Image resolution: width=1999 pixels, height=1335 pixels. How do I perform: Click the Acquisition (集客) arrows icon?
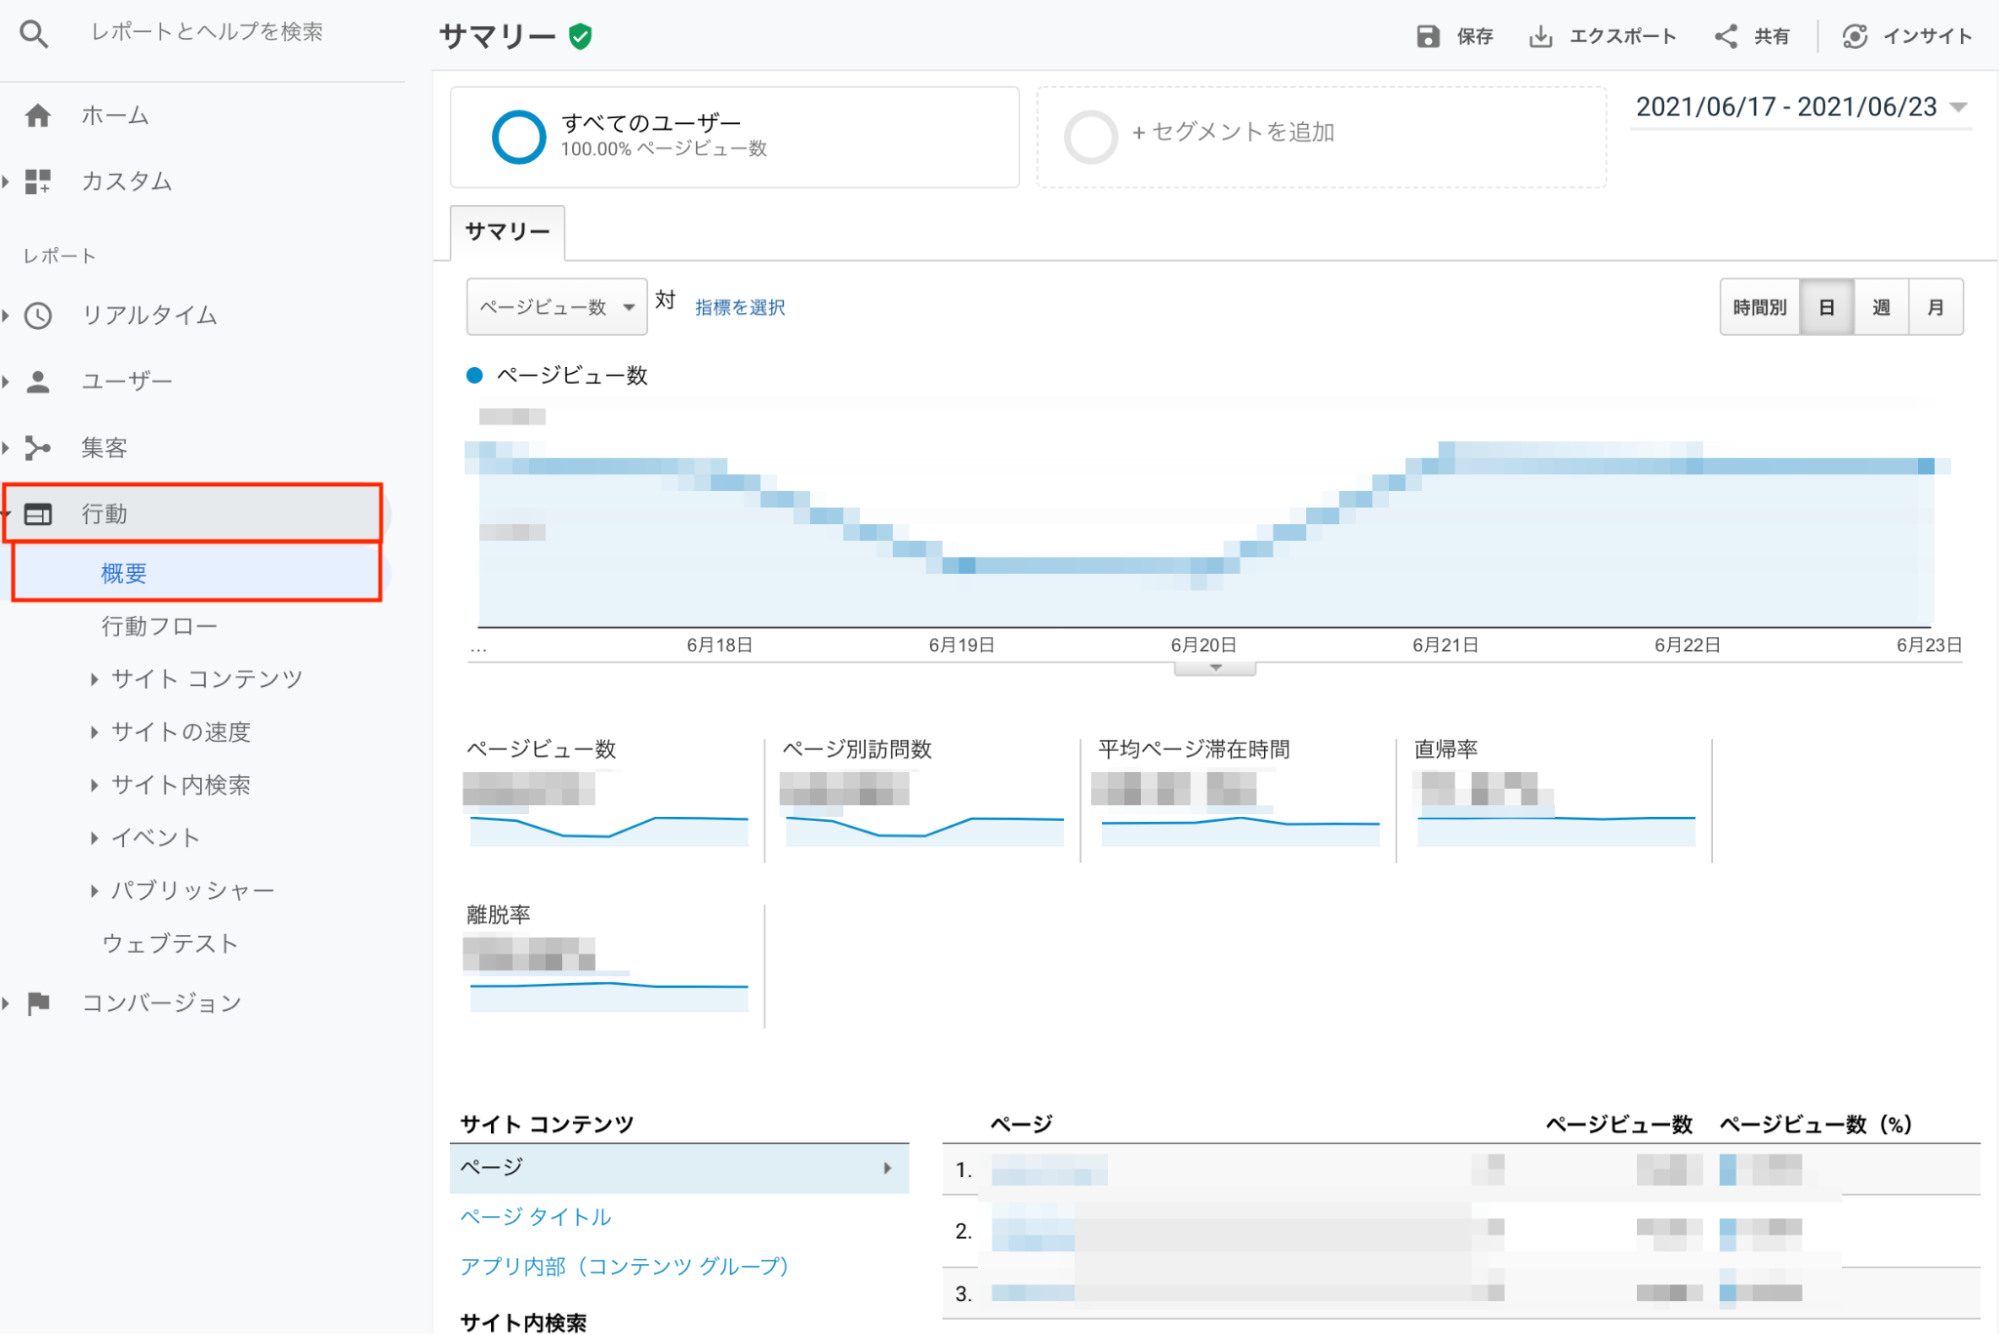click(38, 448)
